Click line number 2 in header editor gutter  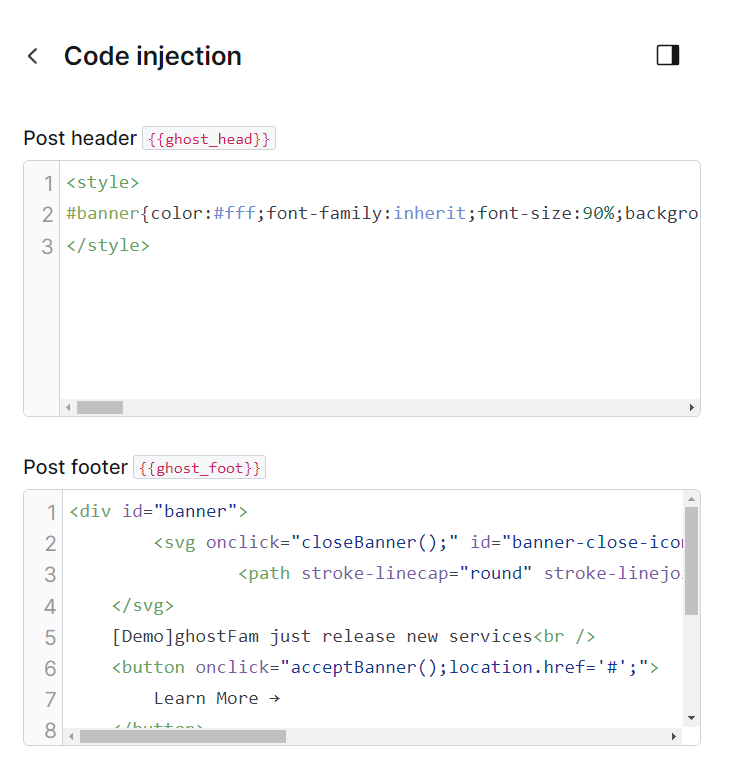(x=47, y=215)
